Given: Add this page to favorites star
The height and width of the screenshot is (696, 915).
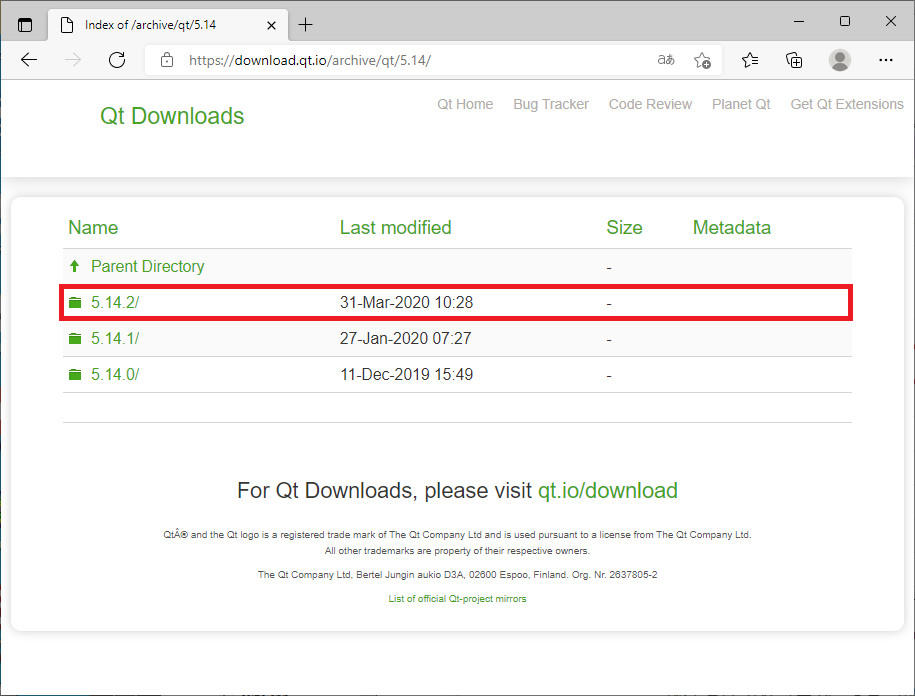Looking at the screenshot, I should tap(702, 60).
